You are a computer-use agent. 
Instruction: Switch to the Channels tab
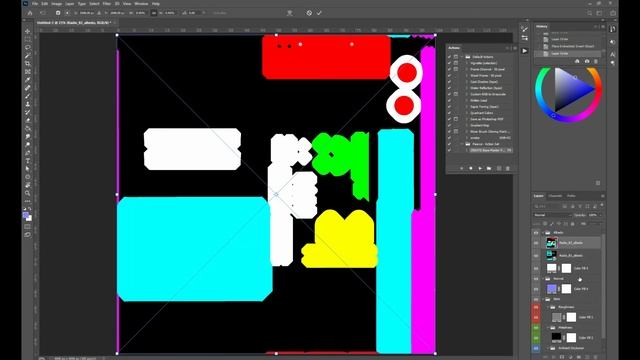pos(555,196)
